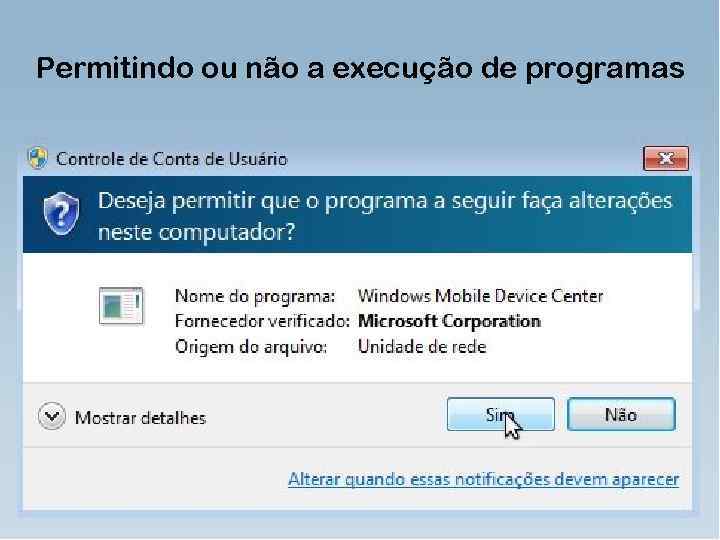Screen dimensions: 720x540
Task: Expand the Mostrar detalhes chevron
Action: click(x=52, y=416)
